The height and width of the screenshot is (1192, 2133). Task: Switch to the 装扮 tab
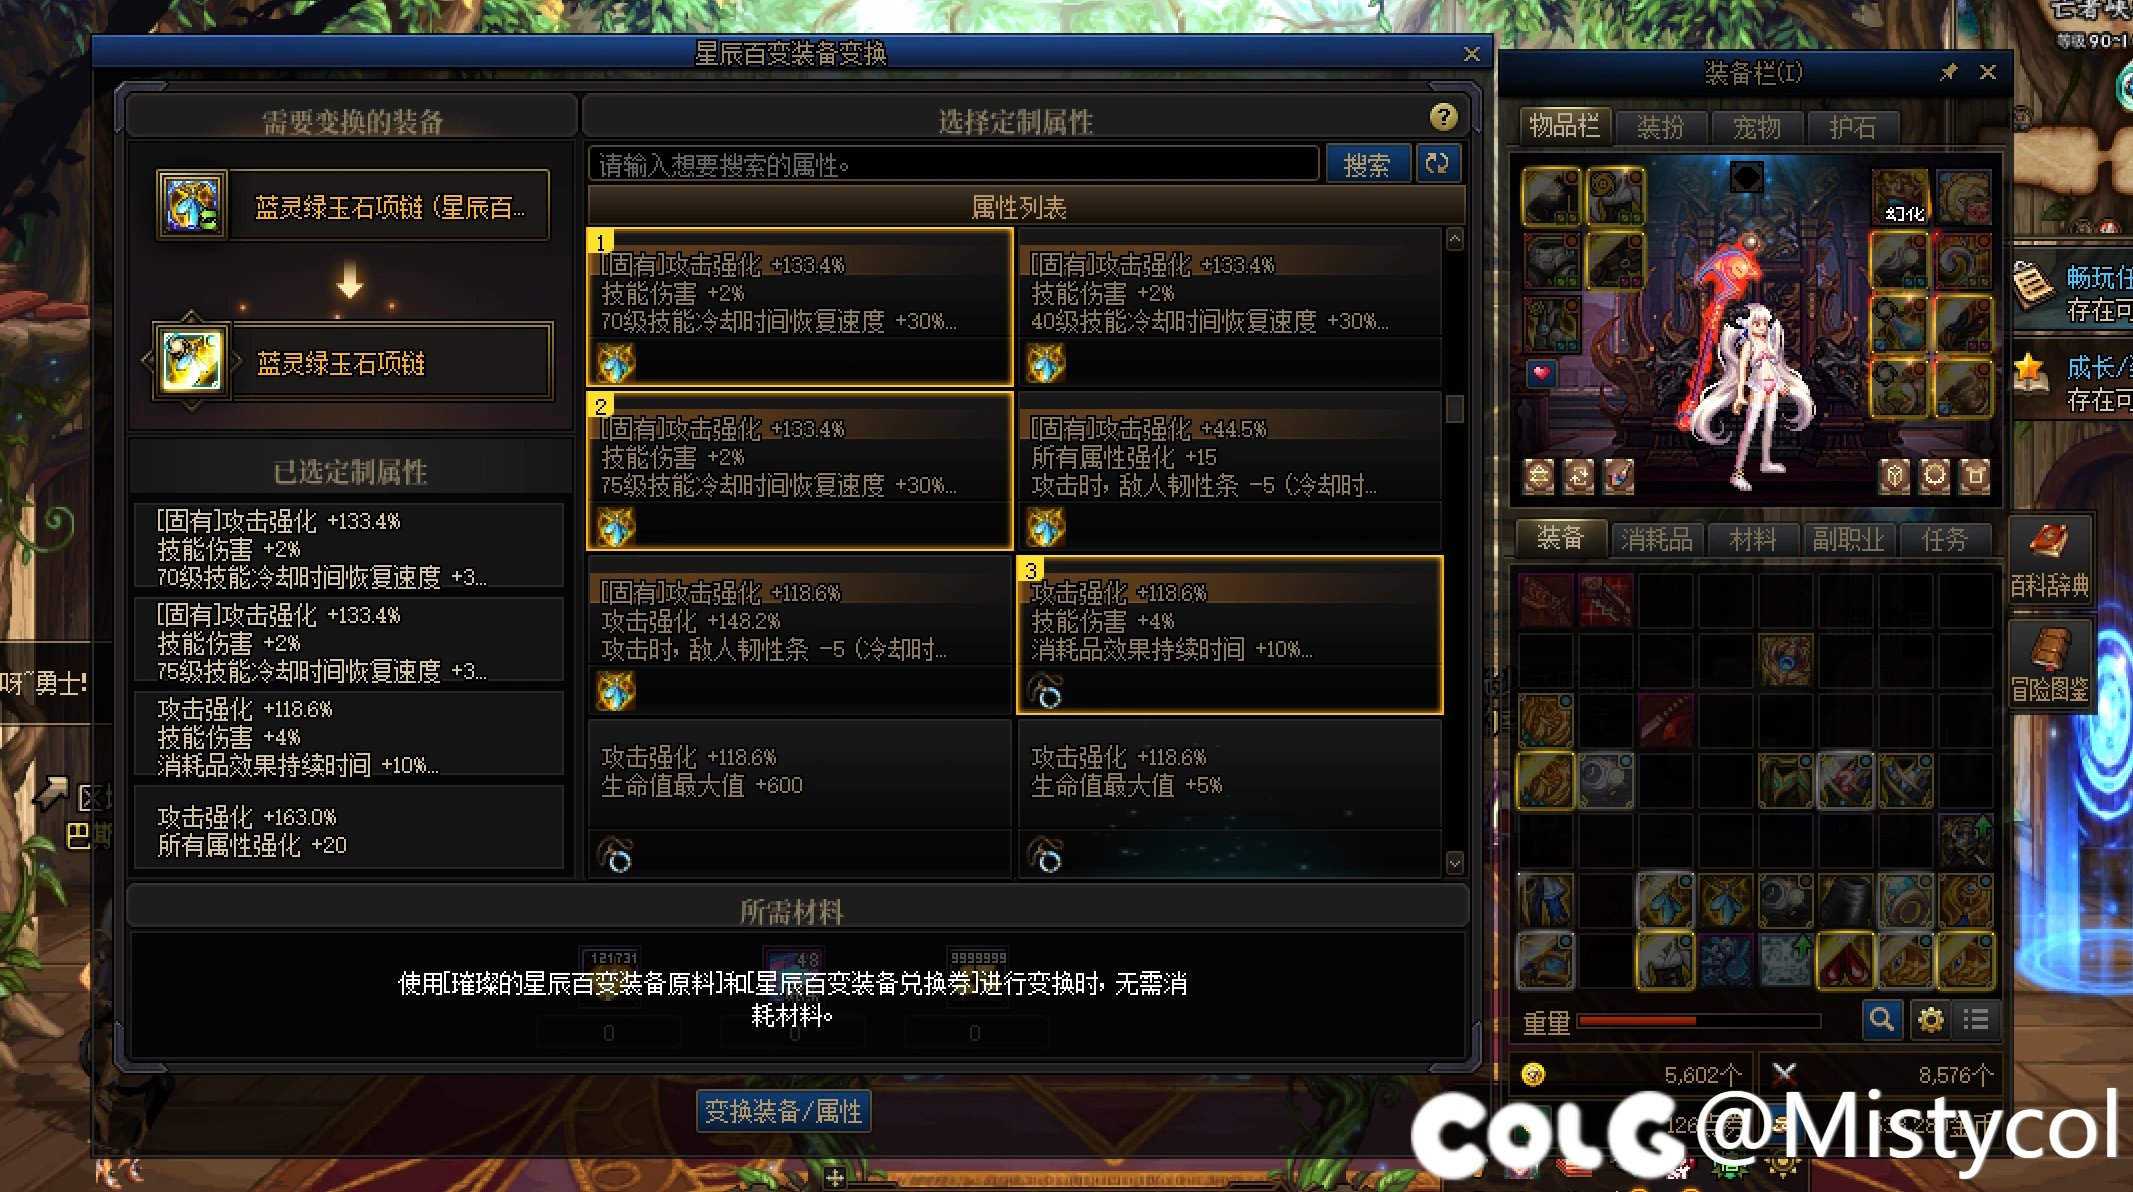(1660, 128)
